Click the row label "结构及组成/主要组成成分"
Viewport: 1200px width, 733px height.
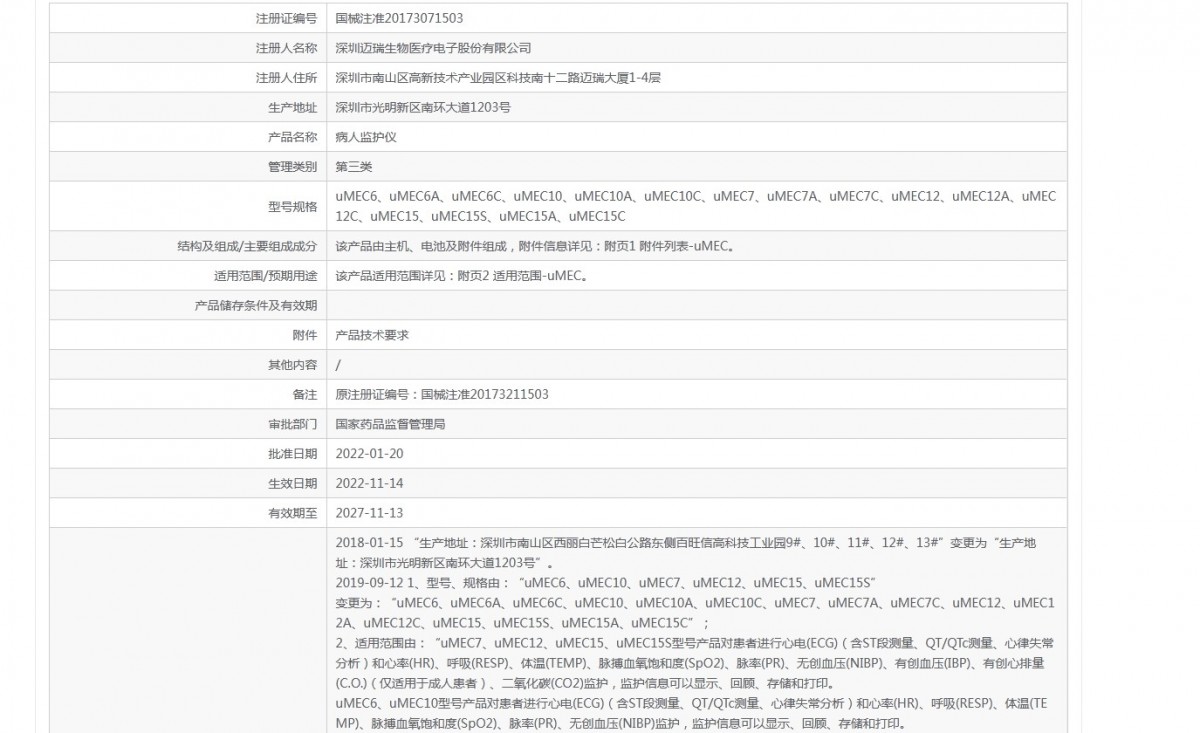tap(247, 246)
